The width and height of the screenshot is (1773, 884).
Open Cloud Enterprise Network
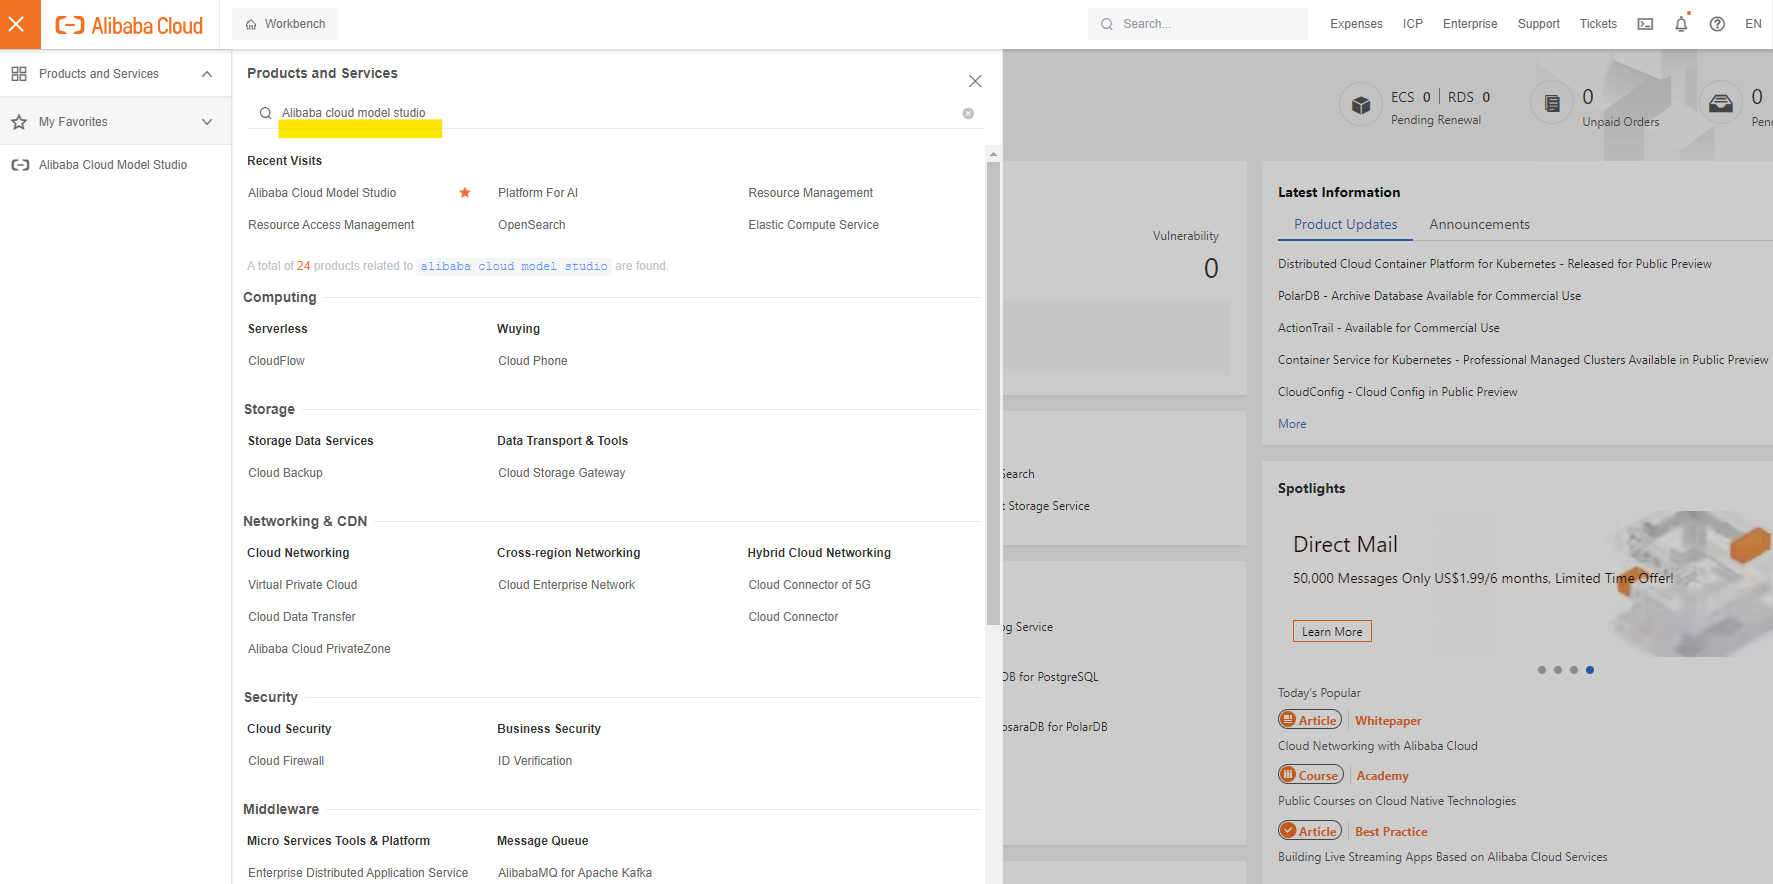click(x=567, y=585)
